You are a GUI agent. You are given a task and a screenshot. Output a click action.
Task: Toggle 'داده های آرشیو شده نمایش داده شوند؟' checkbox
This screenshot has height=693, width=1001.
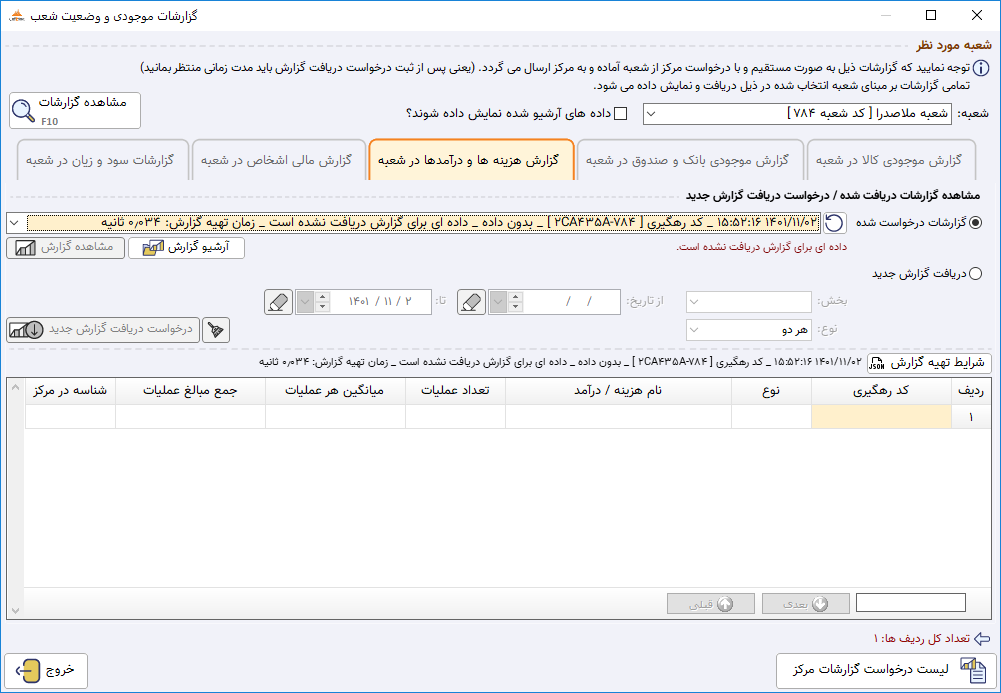click(x=620, y=114)
